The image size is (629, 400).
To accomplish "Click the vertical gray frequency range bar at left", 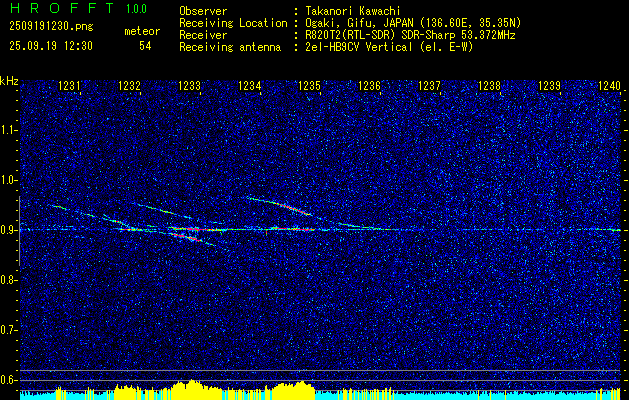I will tap(19, 231).
